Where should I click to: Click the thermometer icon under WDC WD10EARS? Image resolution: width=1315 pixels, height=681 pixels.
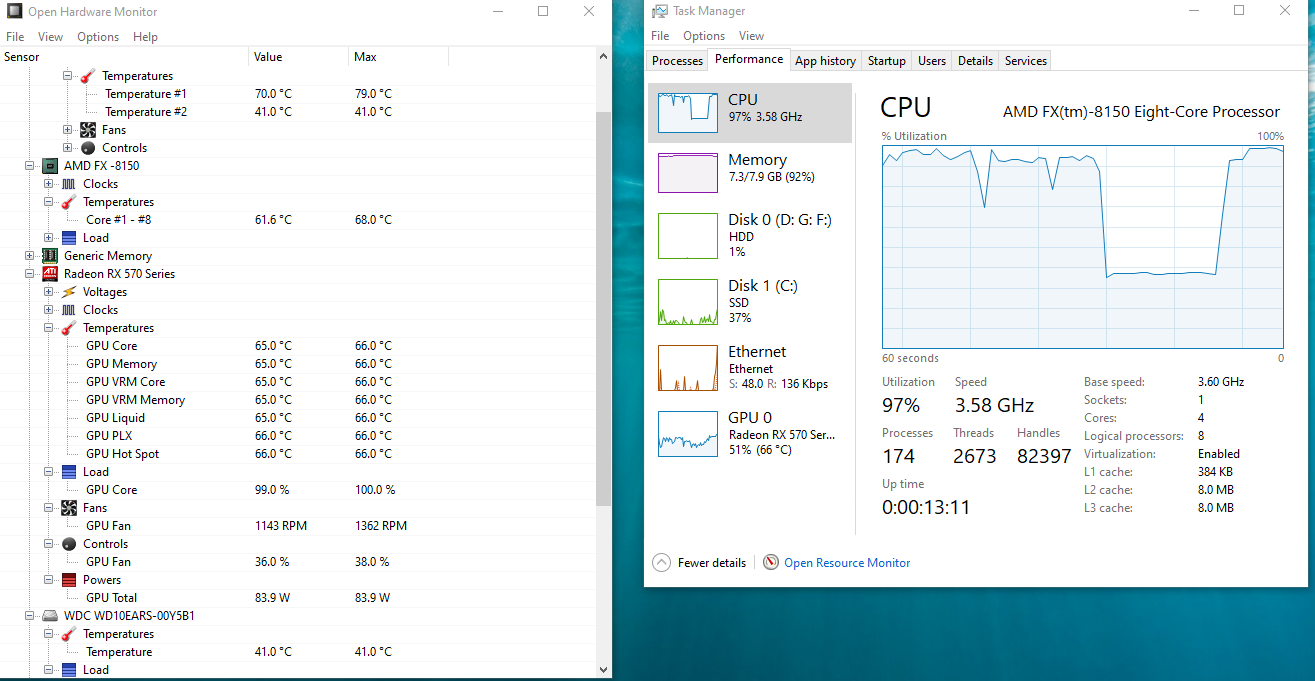click(x=69, y=634)
